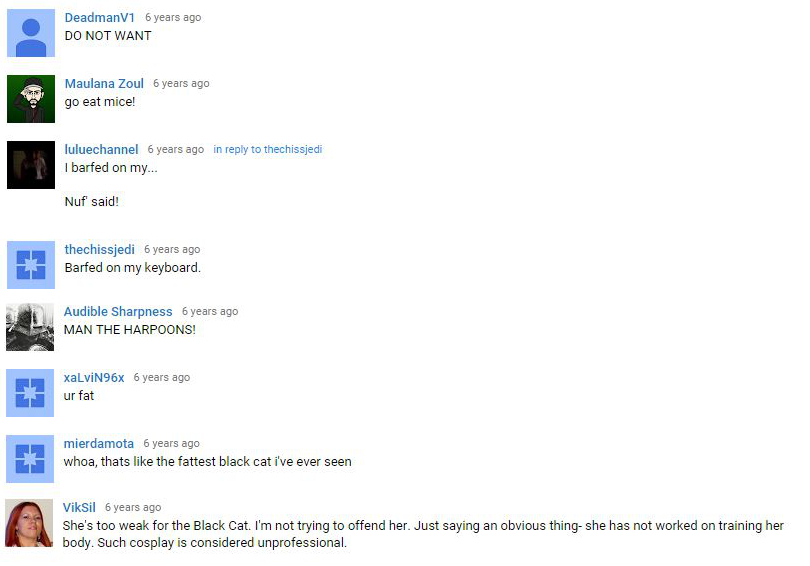
Task: Open VikSil's red-haired profile photo
Action: coord(29,523)
